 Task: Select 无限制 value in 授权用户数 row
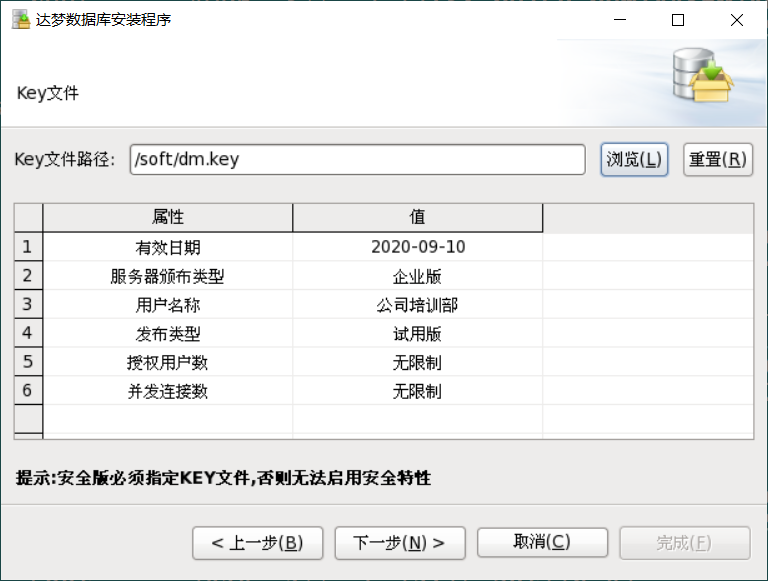[x=418, y=362]
